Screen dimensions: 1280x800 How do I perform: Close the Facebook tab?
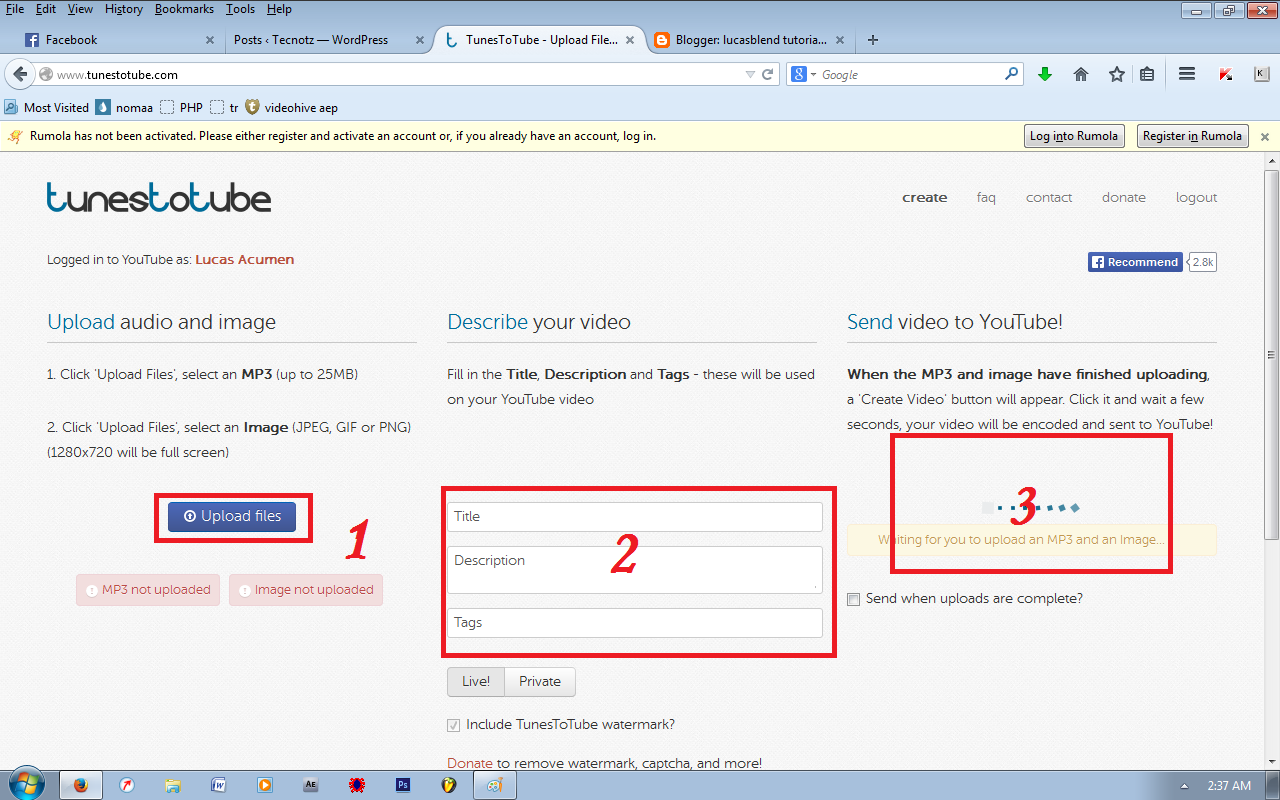point(210,40)
